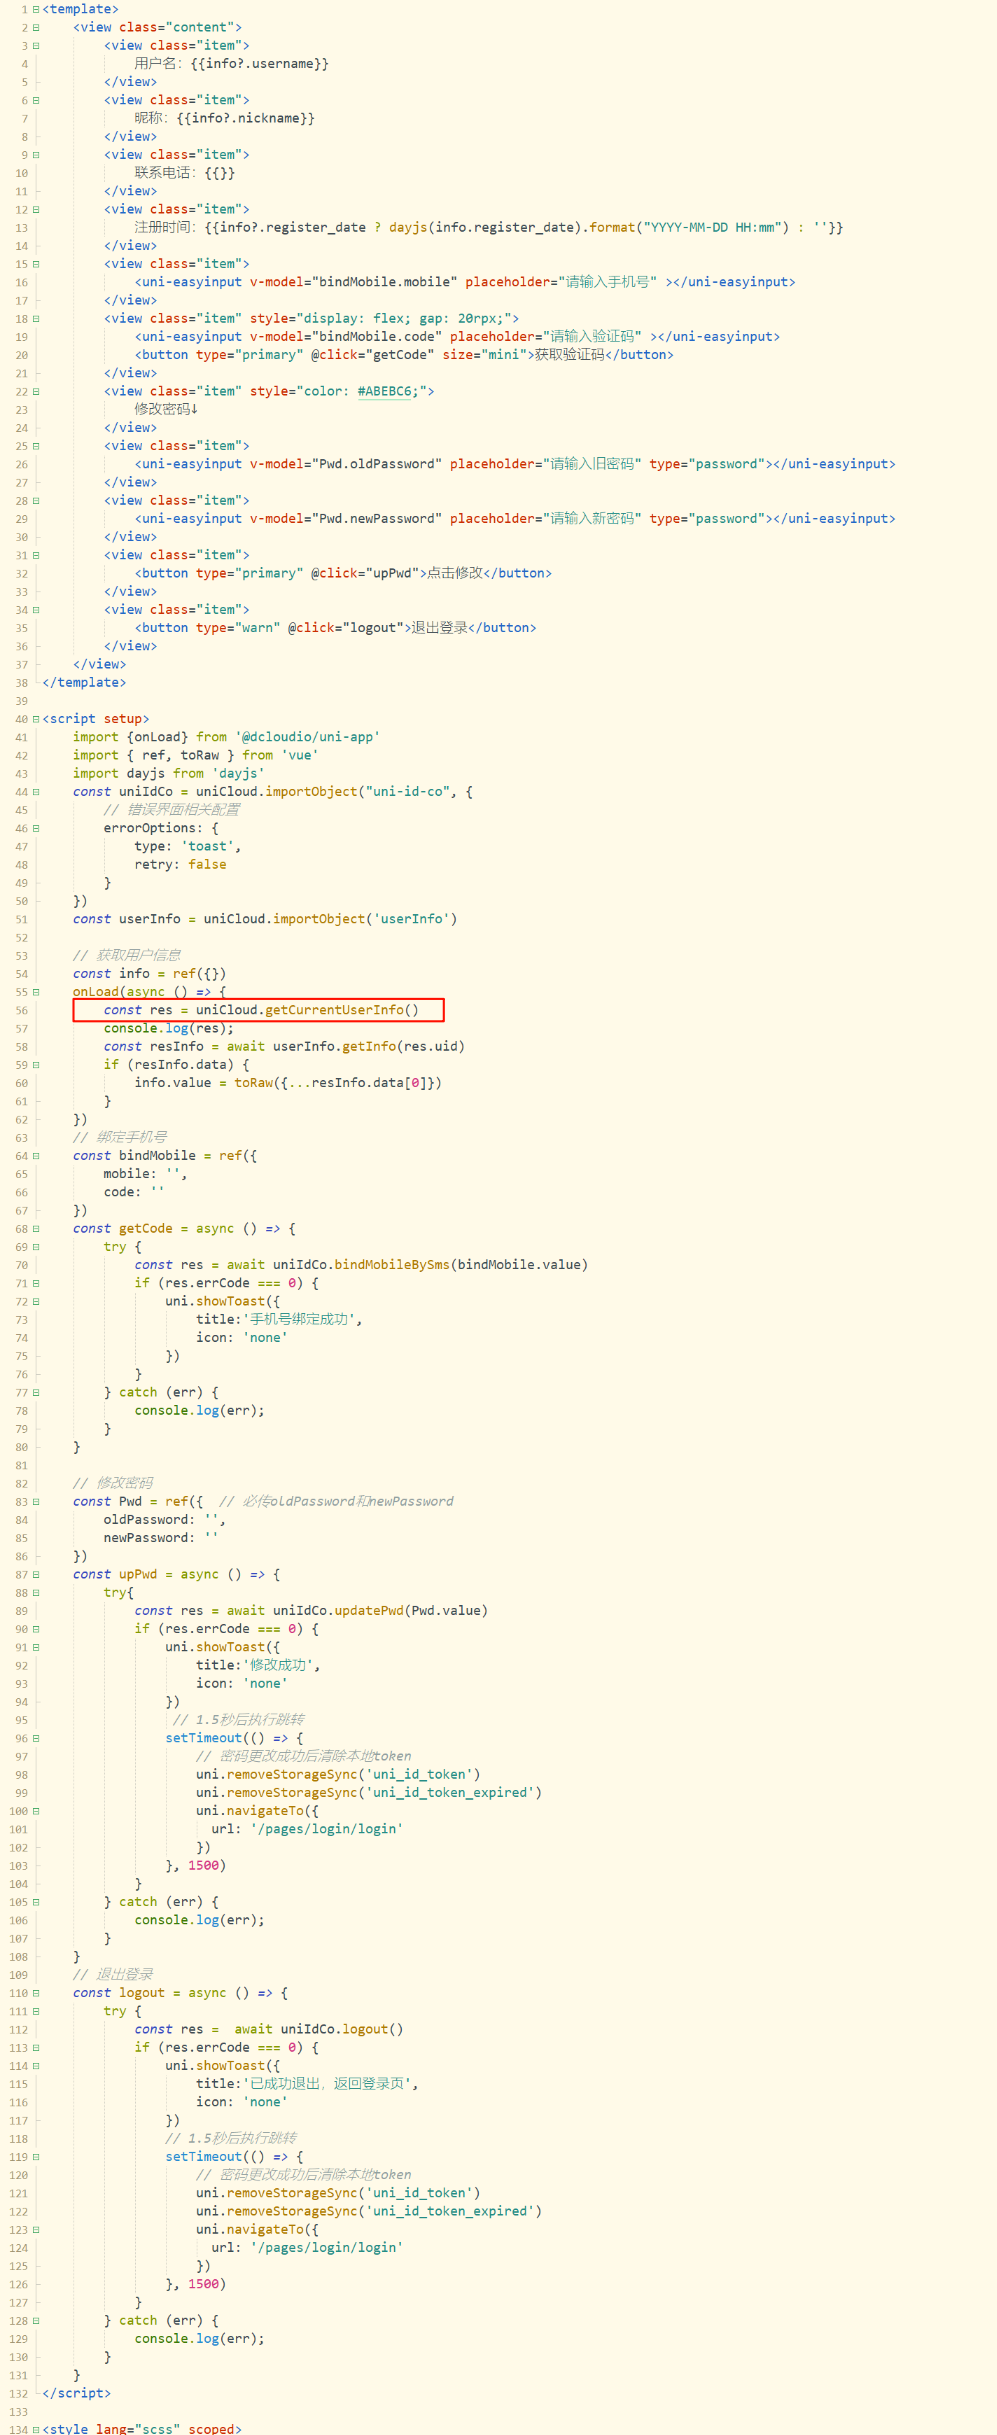997x2435 pixels.
Task: Collapse the bindMobile ref definition
Action: [x=36, y=1155]
